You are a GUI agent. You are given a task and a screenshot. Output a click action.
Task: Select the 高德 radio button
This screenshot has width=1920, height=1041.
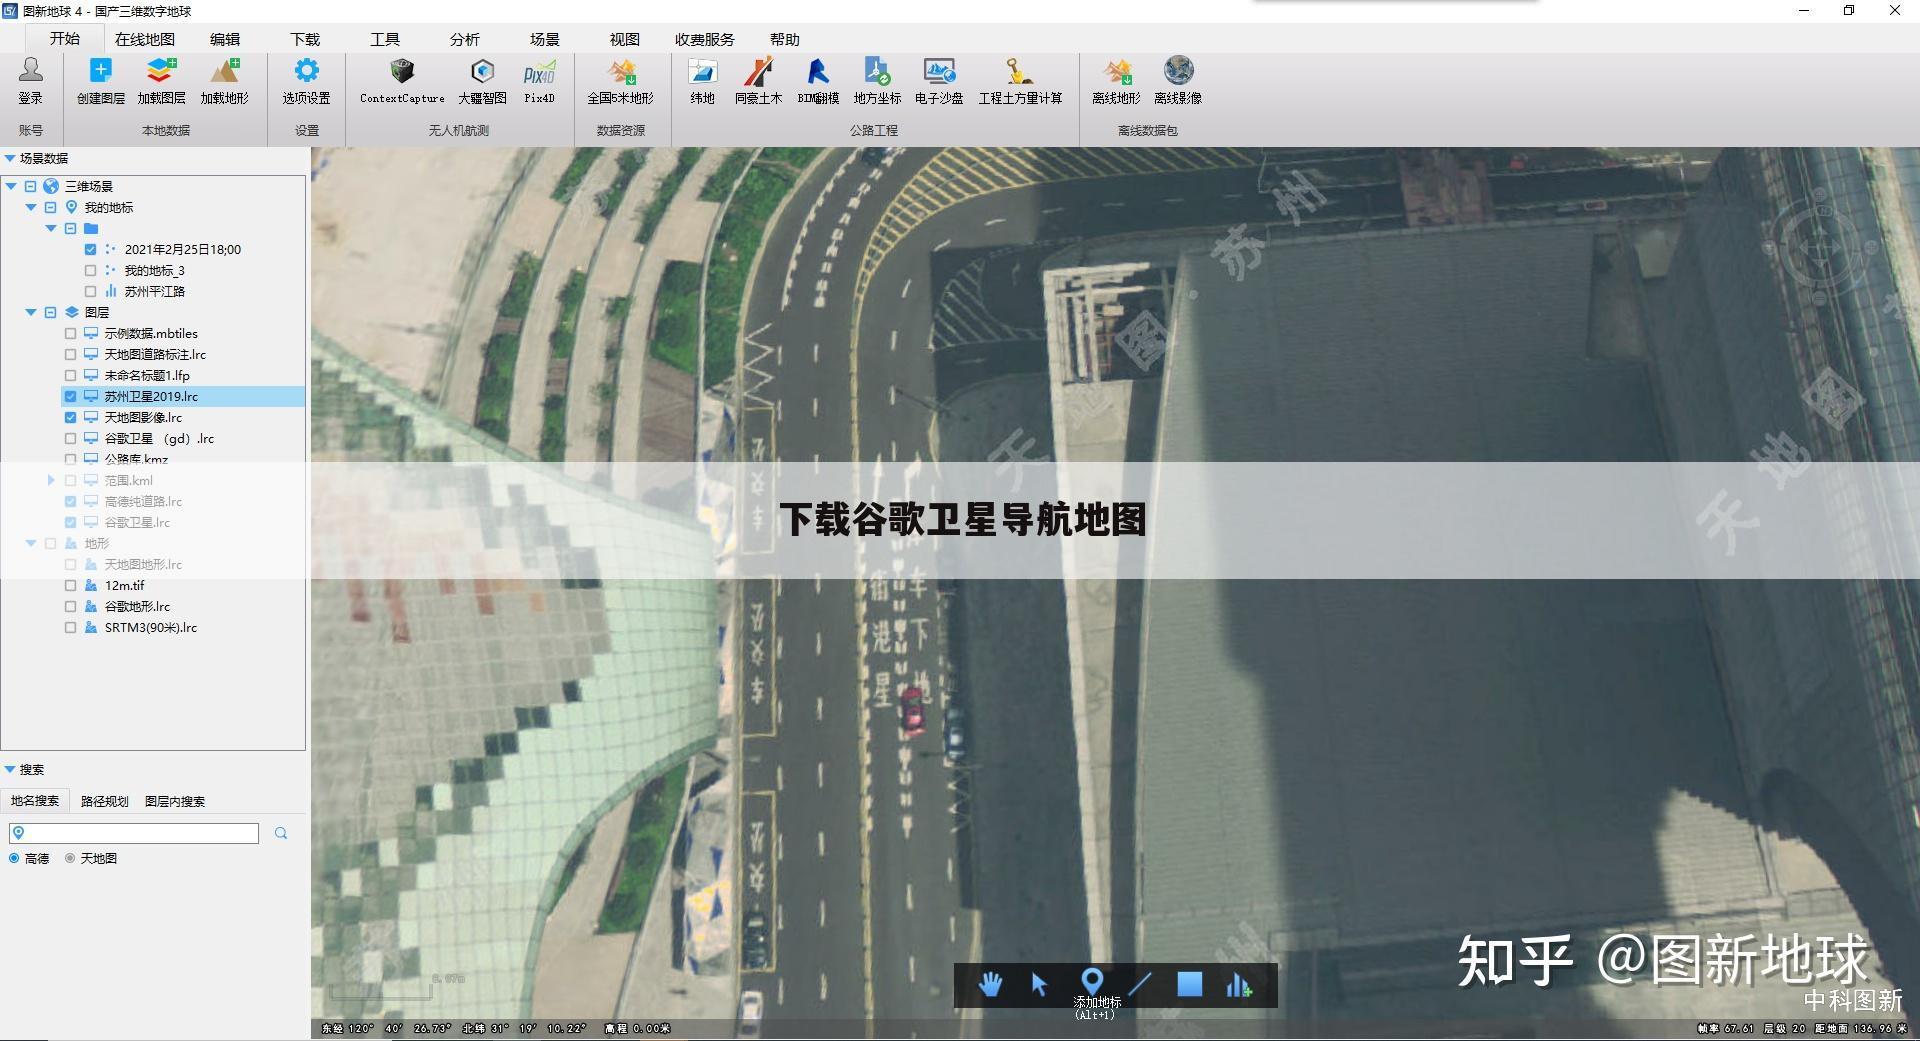coord(14,858)
